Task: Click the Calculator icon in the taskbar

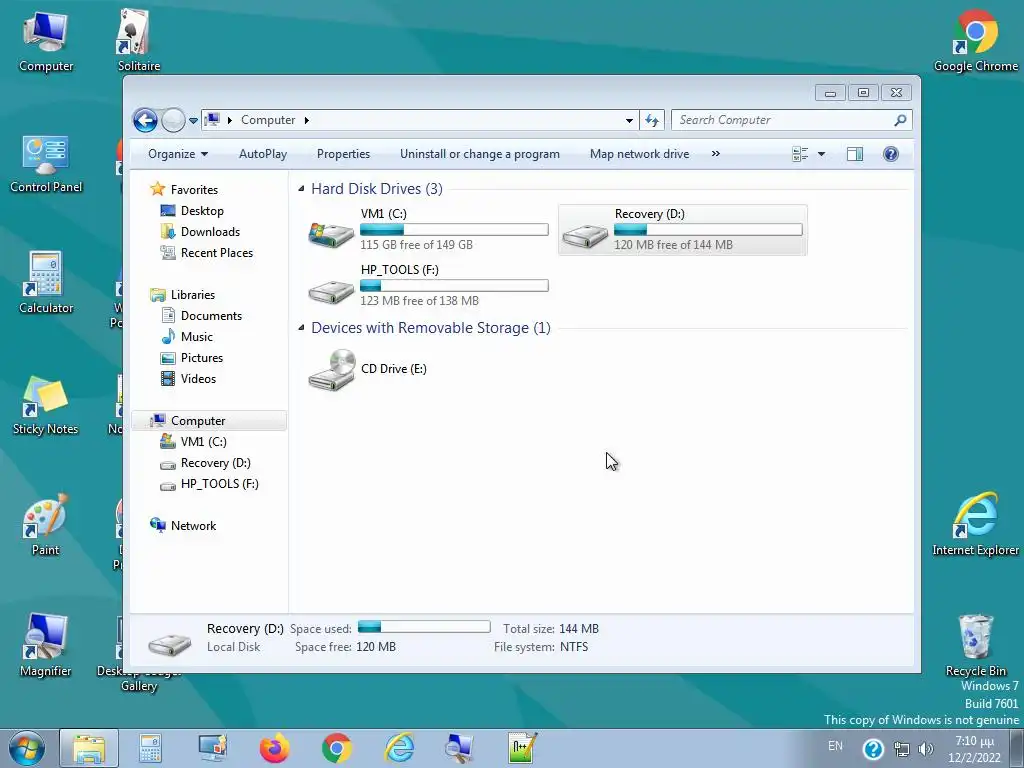Action: tap(150, 748)
